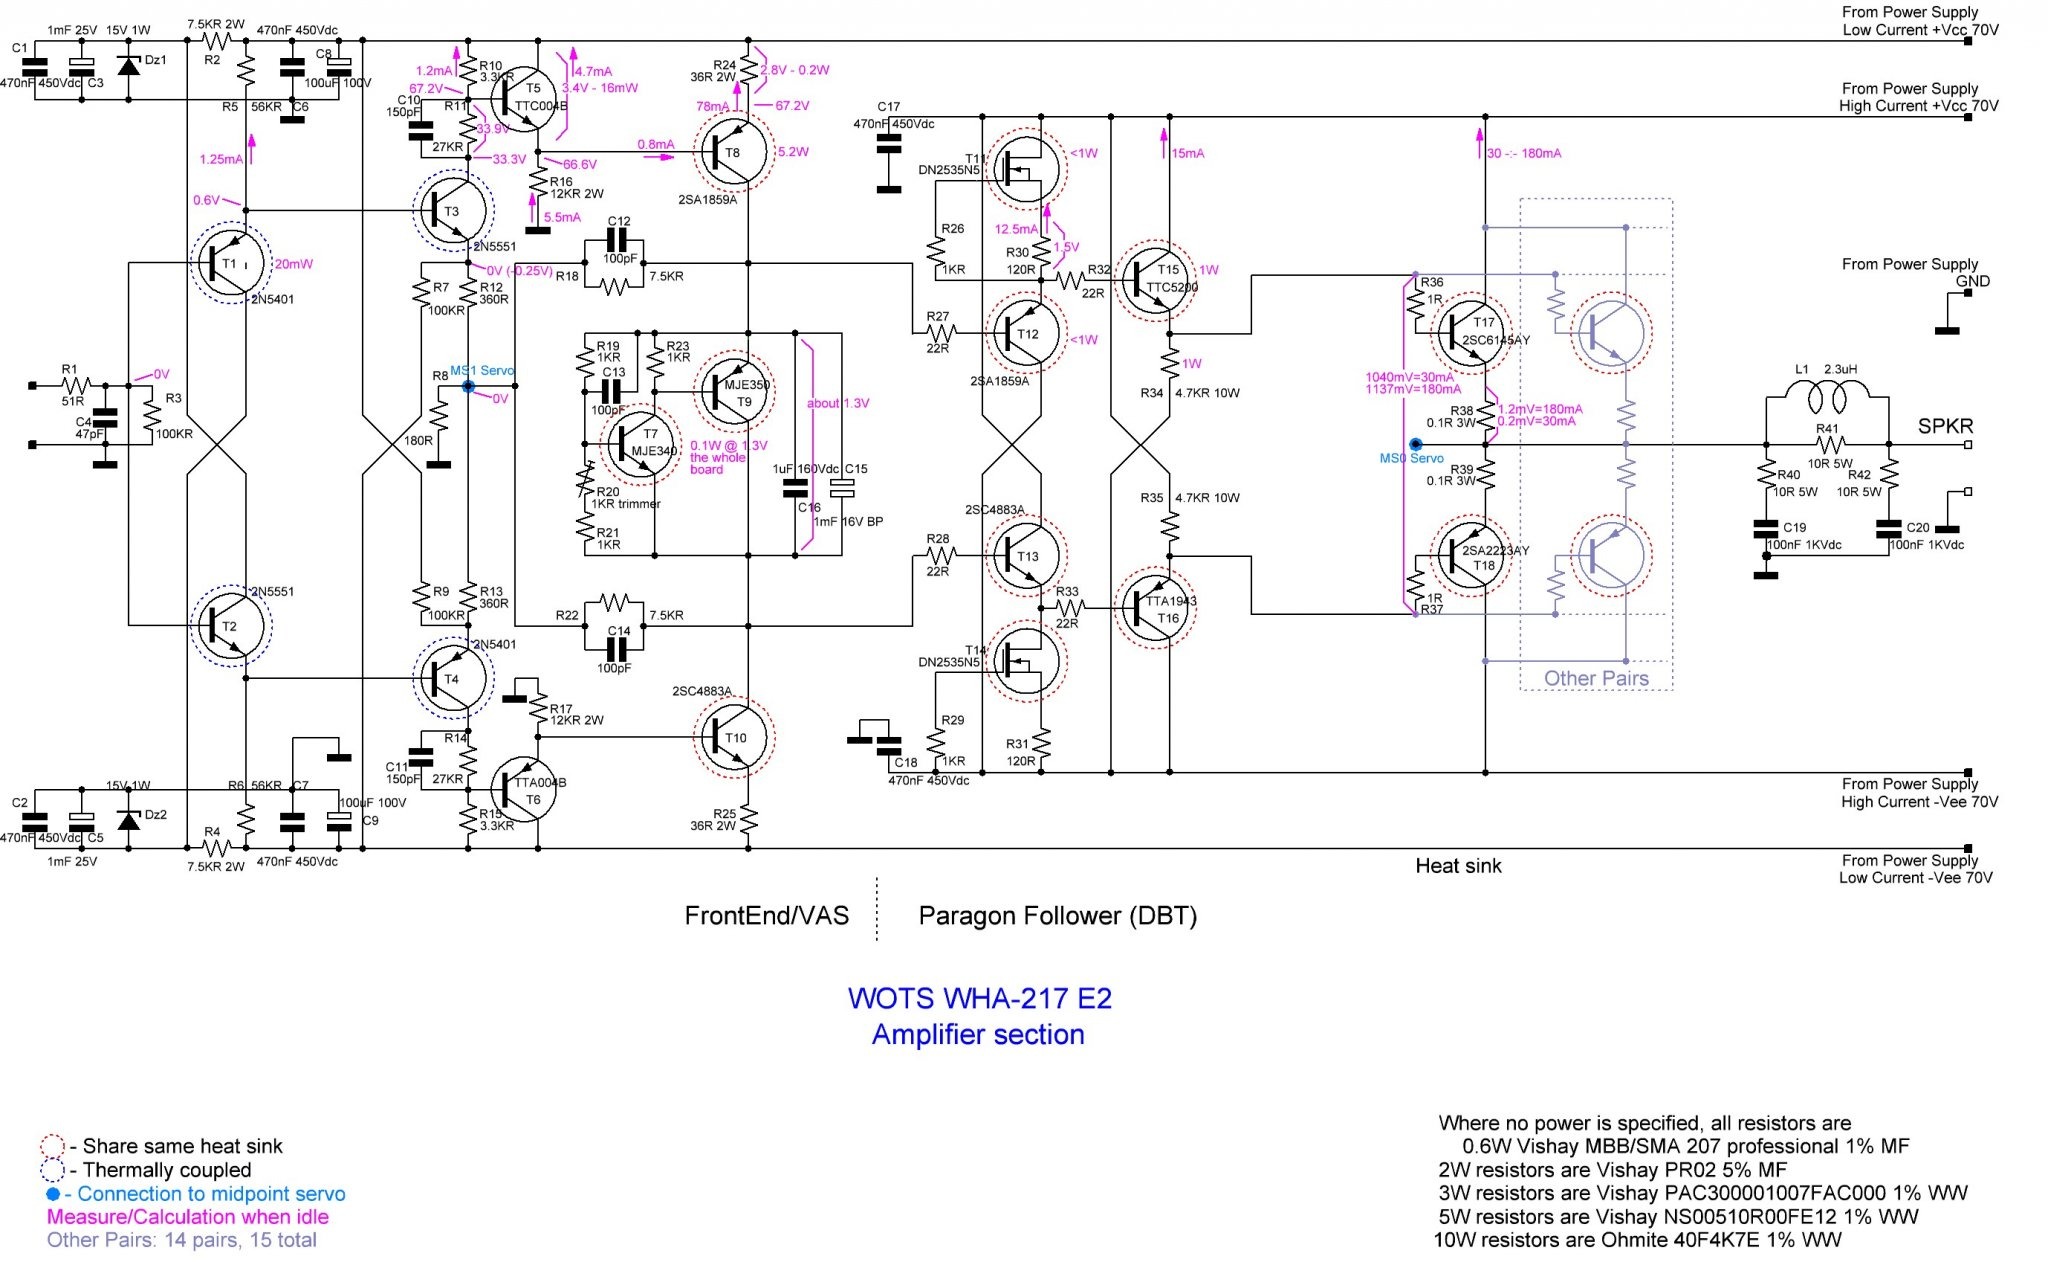This screenshot has width=2048, height=1288.
Task: Click transistor T1 2N5401 symbol
Action: pos(231,263)
